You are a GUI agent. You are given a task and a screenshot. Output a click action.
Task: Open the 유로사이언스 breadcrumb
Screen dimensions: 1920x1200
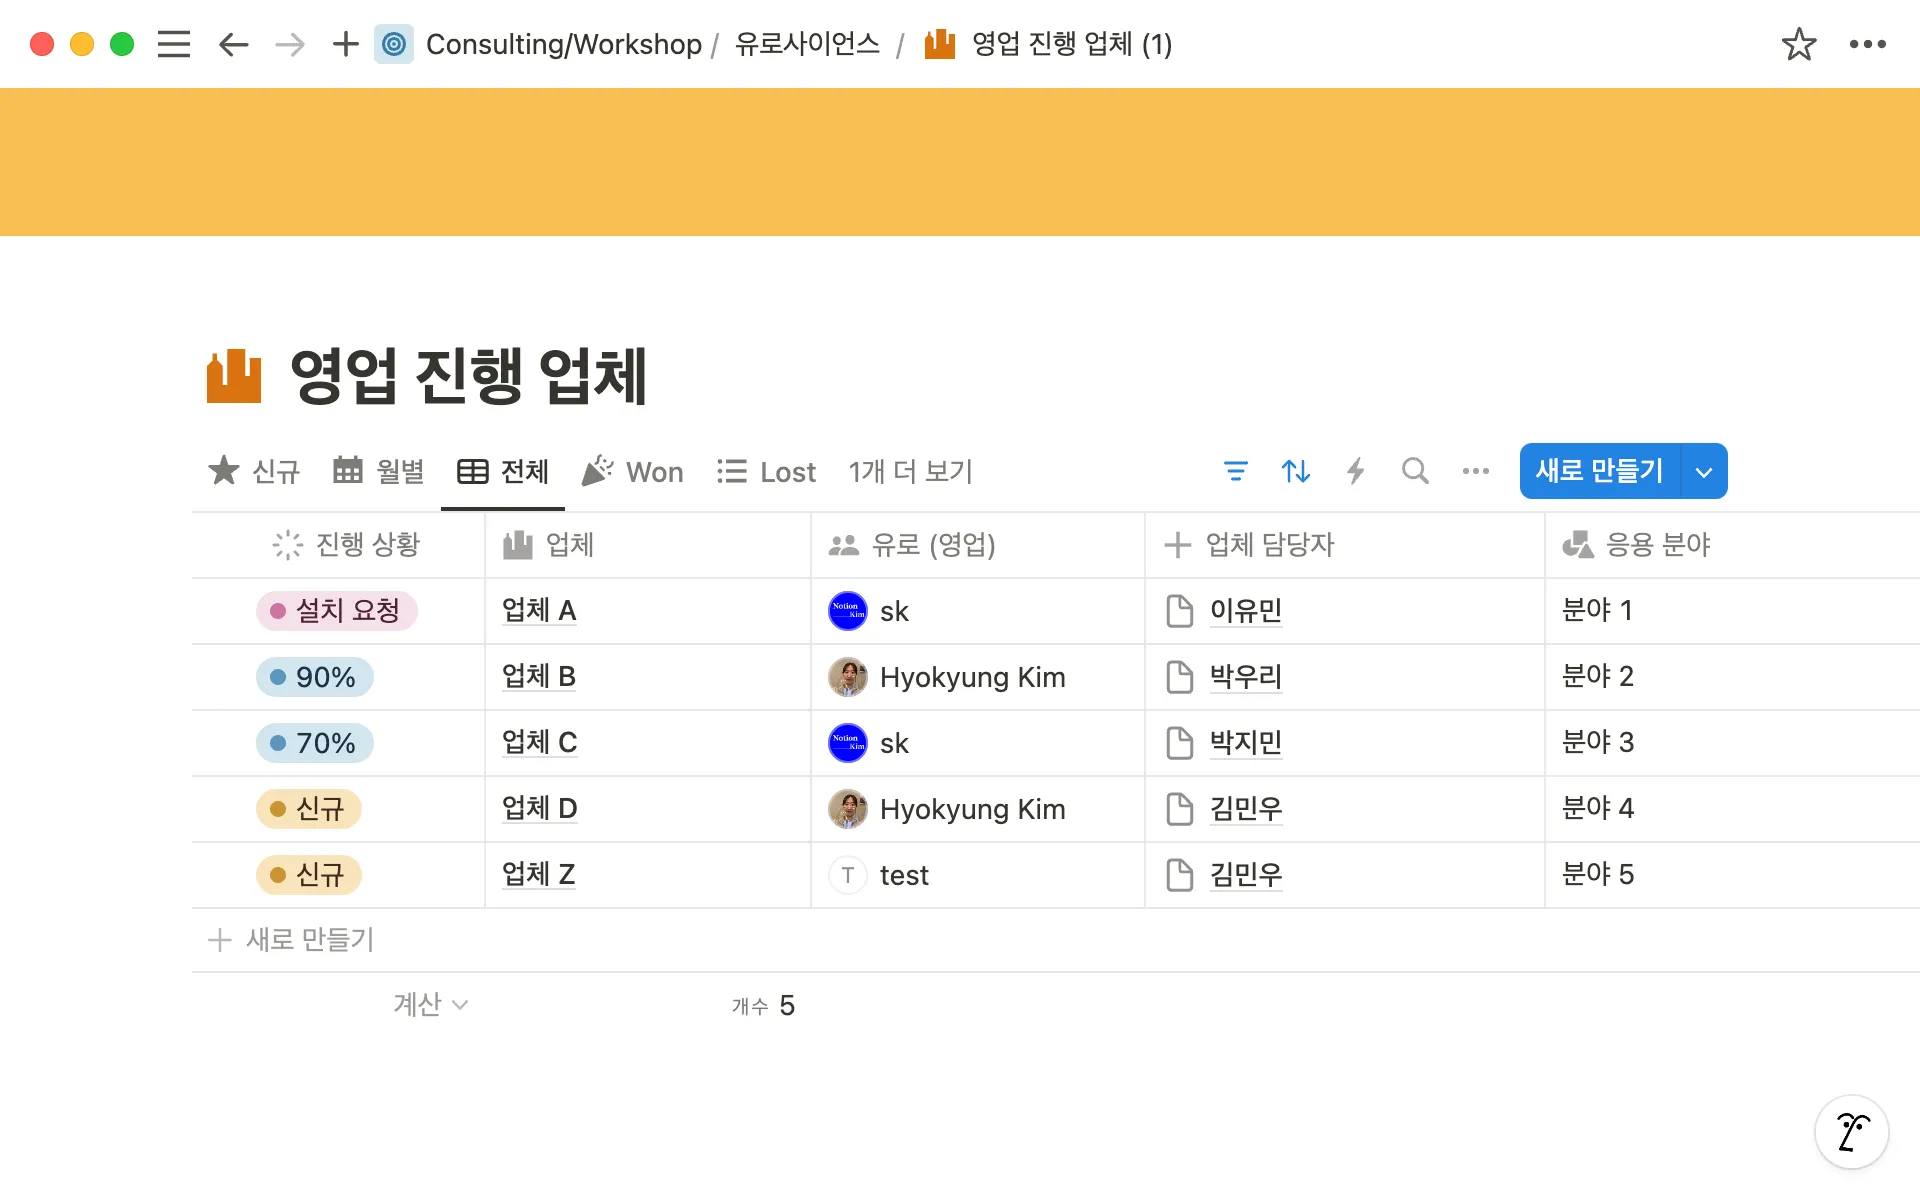807,44
